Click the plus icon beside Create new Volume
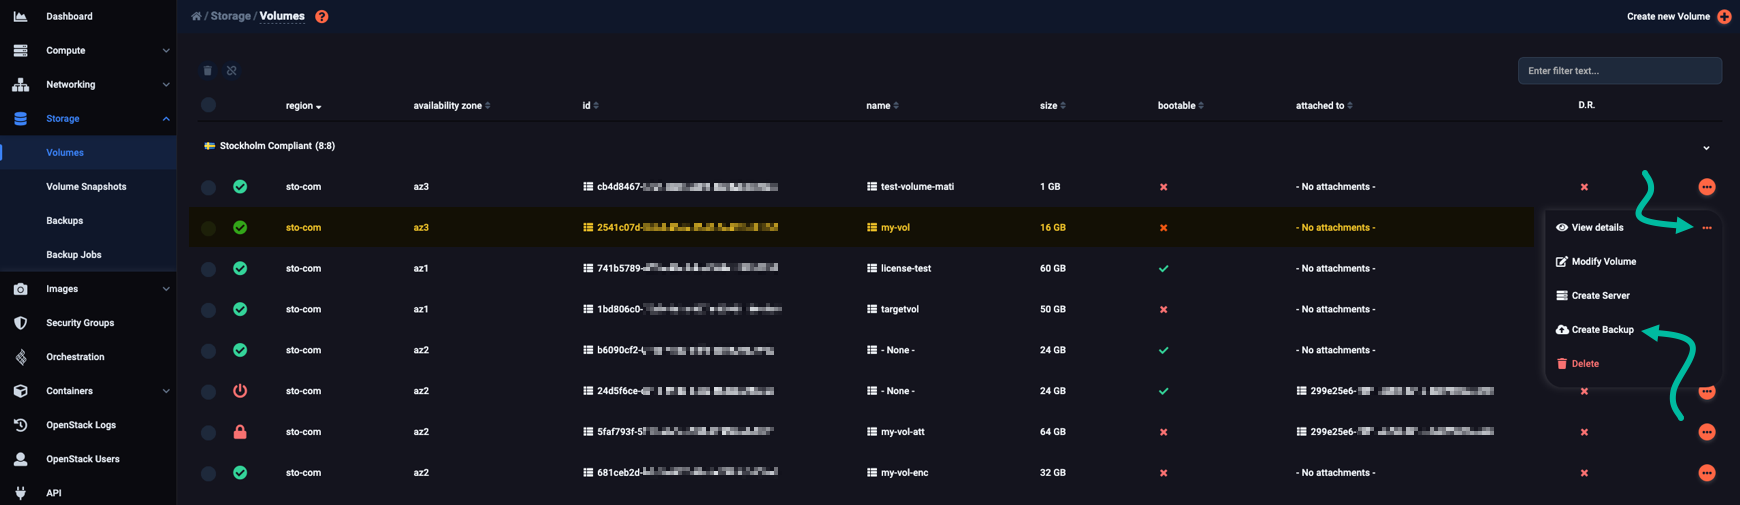 click(1724, 16)
